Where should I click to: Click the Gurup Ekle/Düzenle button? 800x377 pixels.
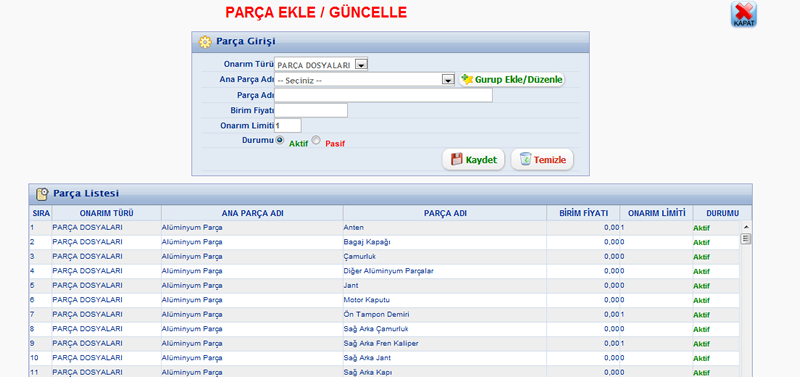tap(512, 80)
